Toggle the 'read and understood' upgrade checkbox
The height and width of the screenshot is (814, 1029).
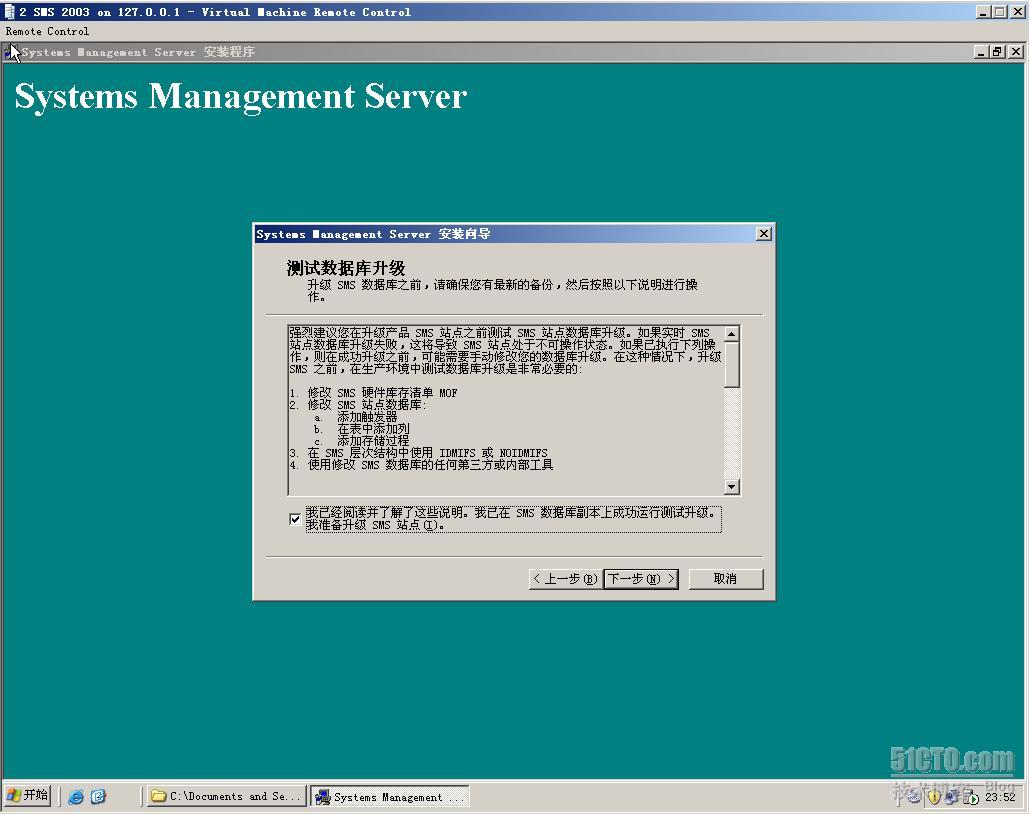click(x=295, y=519)
